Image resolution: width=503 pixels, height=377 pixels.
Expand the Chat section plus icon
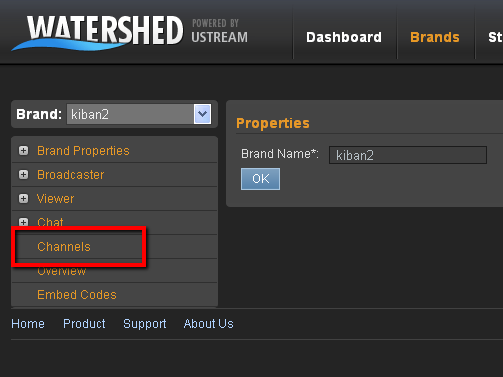pos(23,222)
